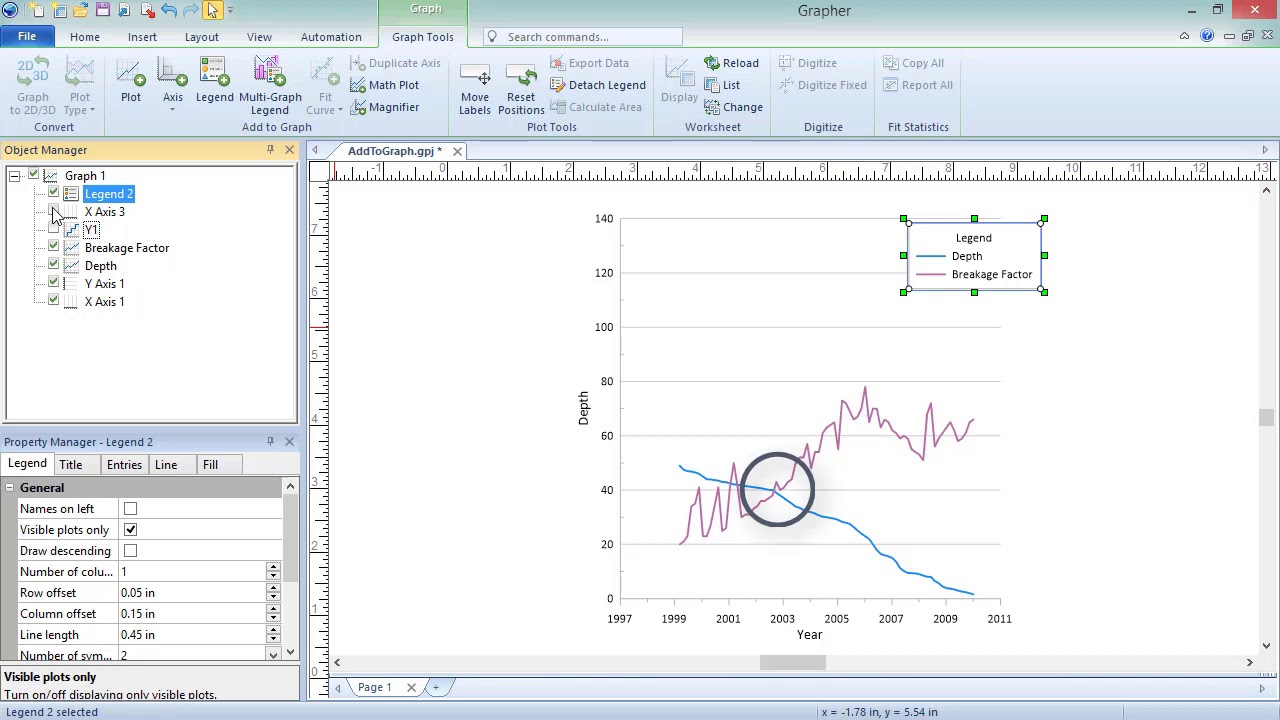
Task: Open the Plot Type dropdown
Action: tap(80, 85)
